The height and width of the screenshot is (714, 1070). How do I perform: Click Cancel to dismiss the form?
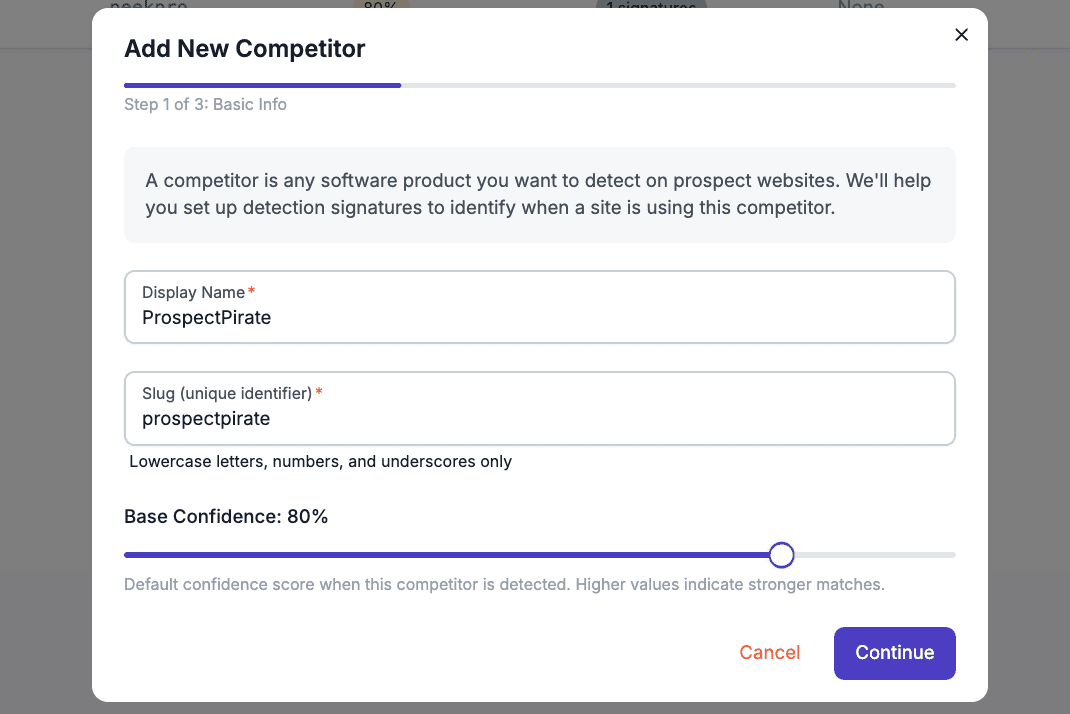click(x=769, y=652)
